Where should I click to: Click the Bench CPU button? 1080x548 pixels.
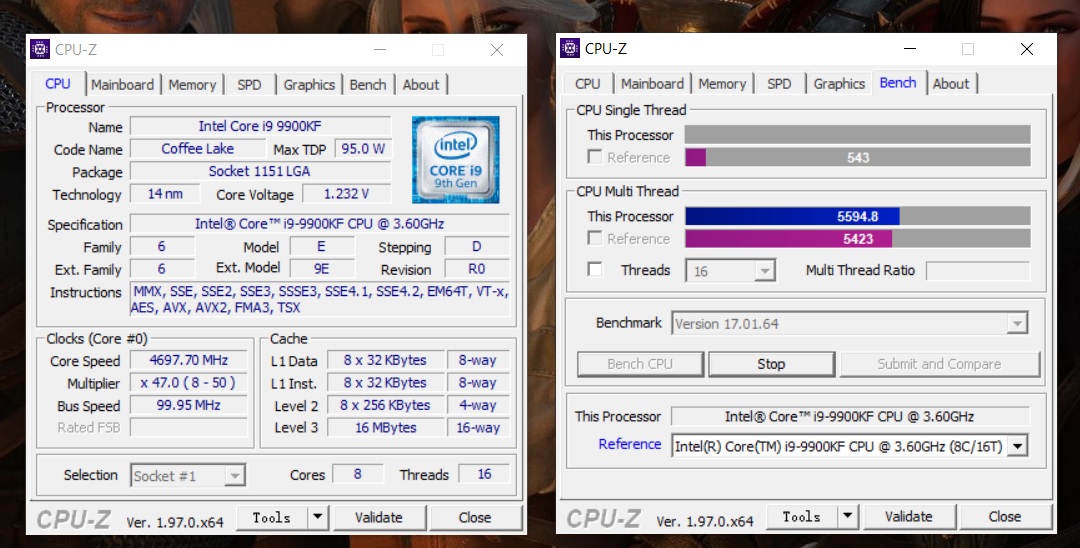tap(640, 364)
